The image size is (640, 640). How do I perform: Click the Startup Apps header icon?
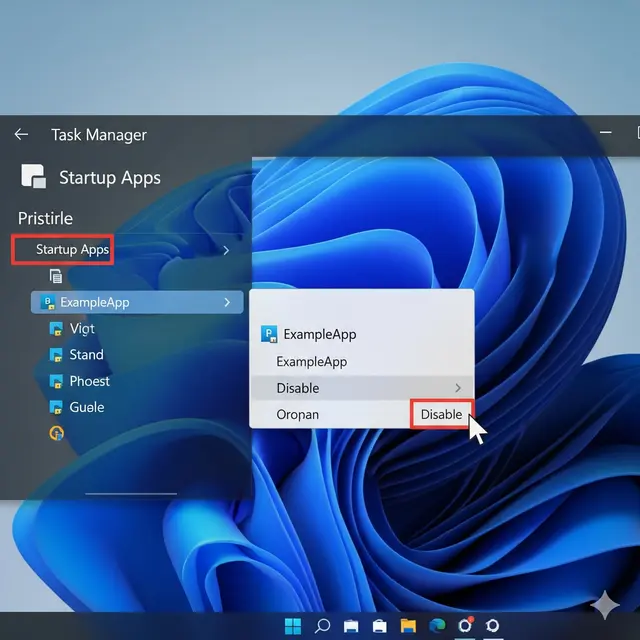(x=33, y=176)
